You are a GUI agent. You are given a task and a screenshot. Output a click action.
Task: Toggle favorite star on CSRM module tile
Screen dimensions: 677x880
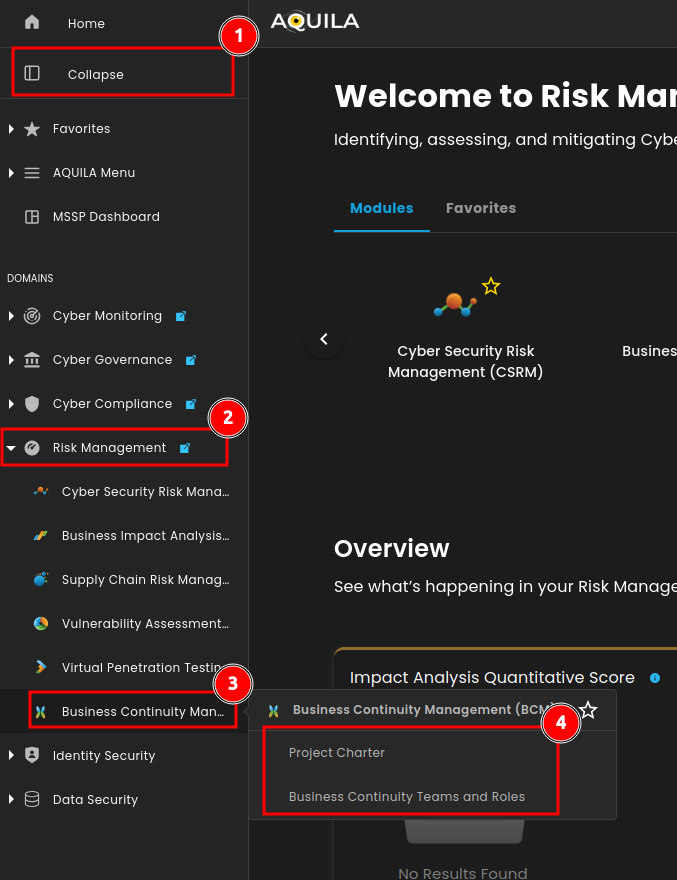click(x=490, y=287)
